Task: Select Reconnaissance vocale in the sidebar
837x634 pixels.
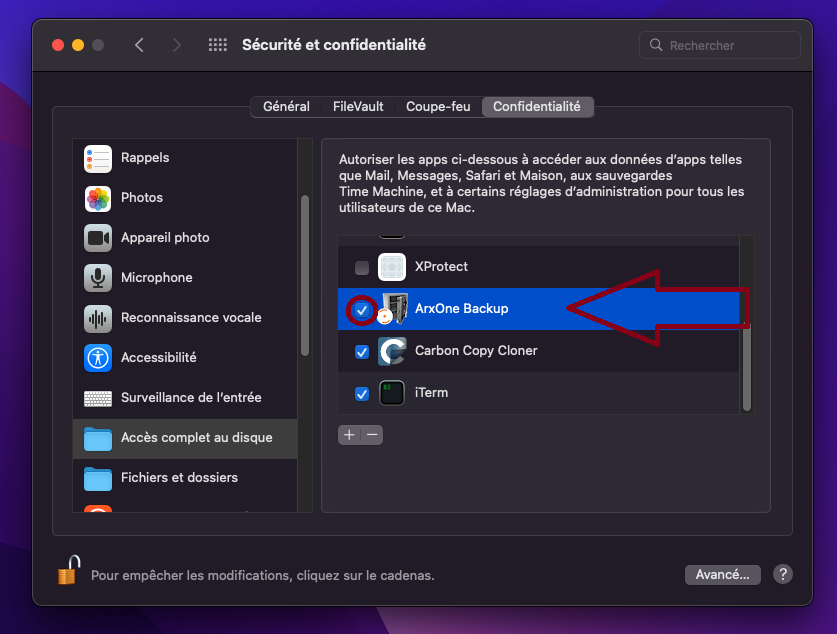Action: tap(98, 318)
